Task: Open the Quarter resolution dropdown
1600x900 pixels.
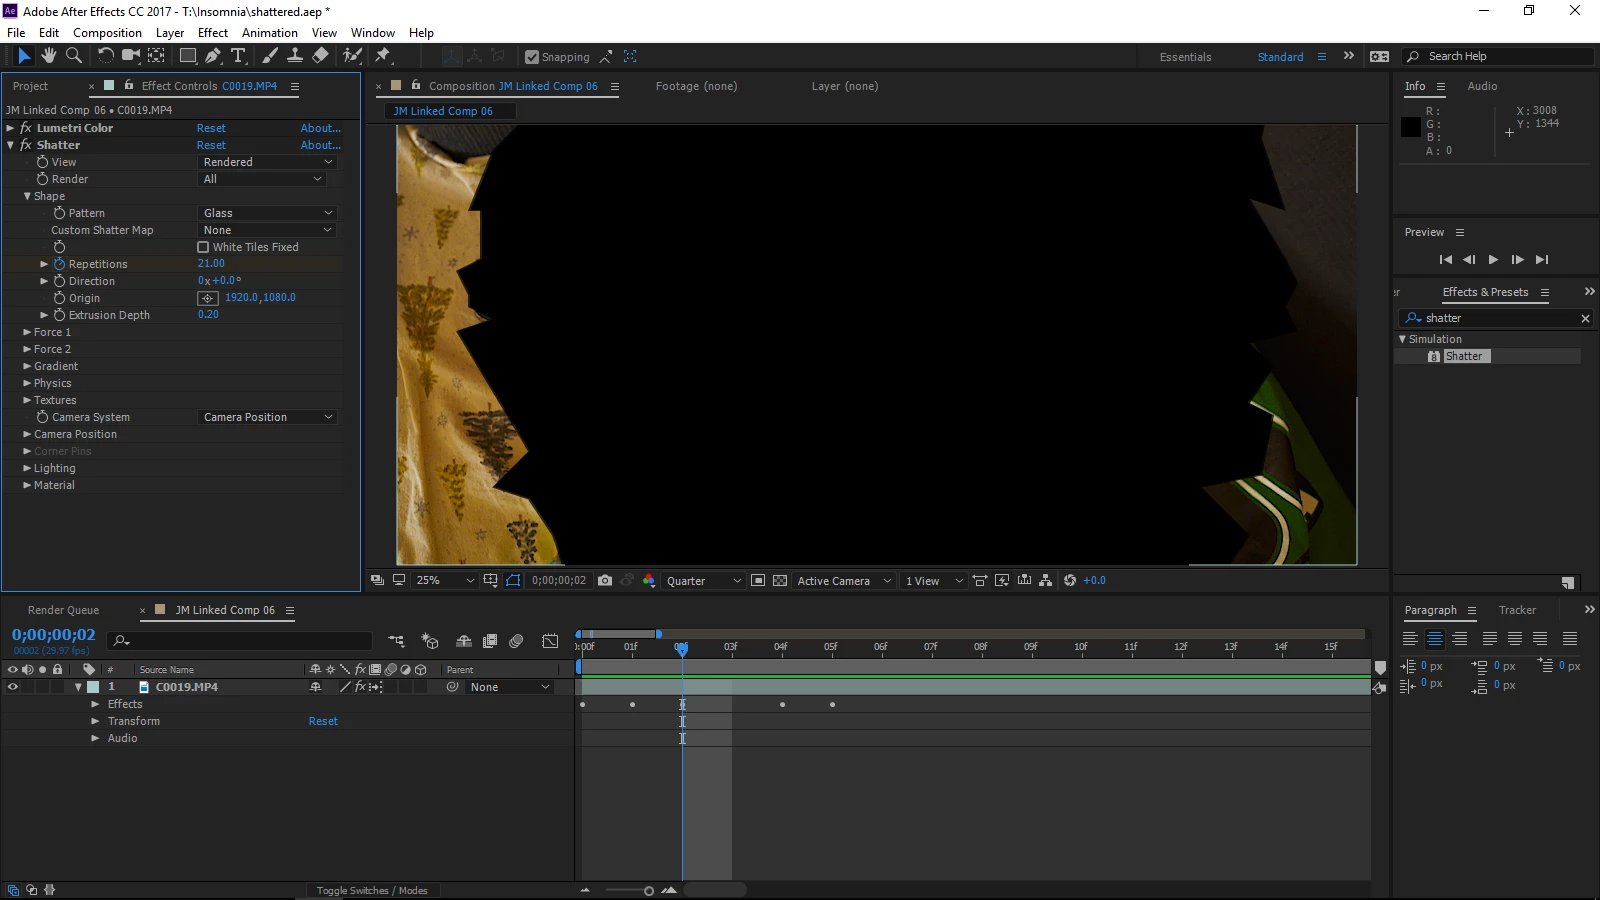Action: click(x=704, y=581)
